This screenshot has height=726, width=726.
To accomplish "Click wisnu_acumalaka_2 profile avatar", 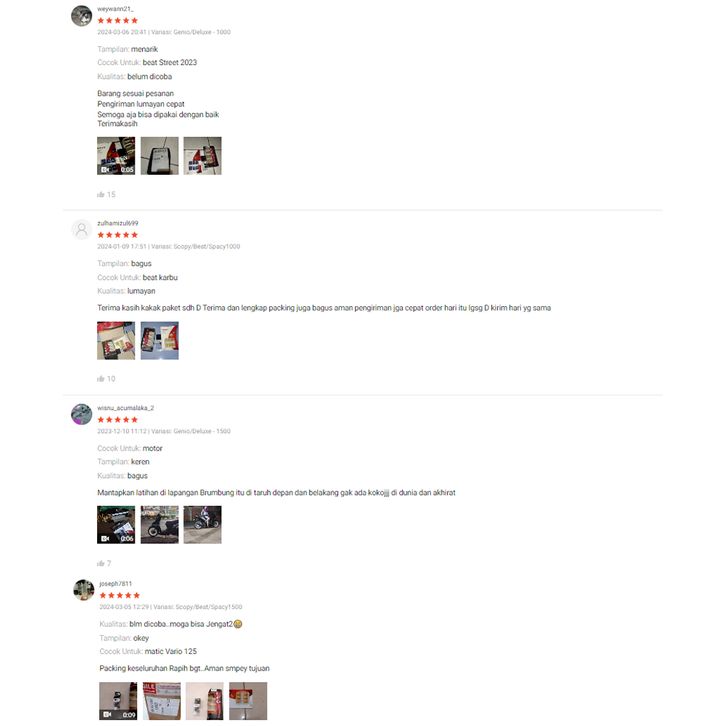I will [81, 414].
